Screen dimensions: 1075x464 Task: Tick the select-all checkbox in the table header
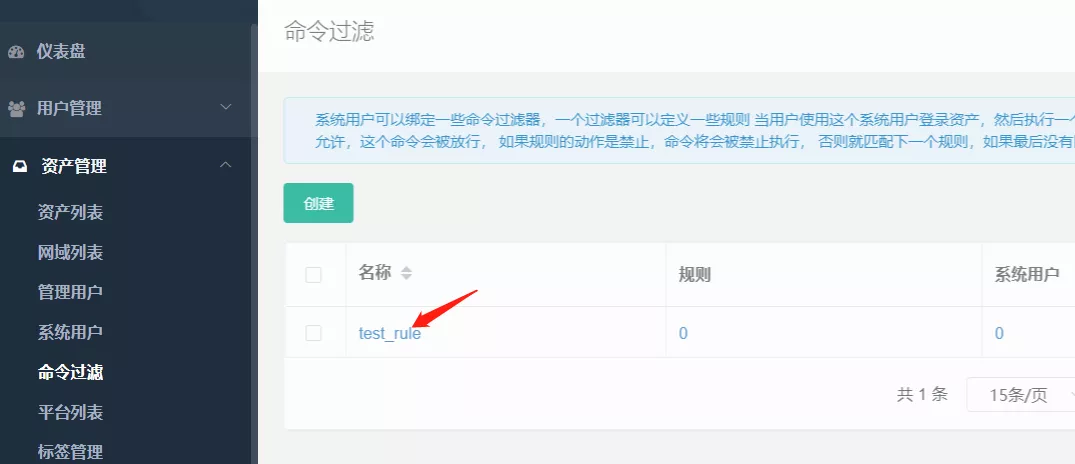pos(314,274)
